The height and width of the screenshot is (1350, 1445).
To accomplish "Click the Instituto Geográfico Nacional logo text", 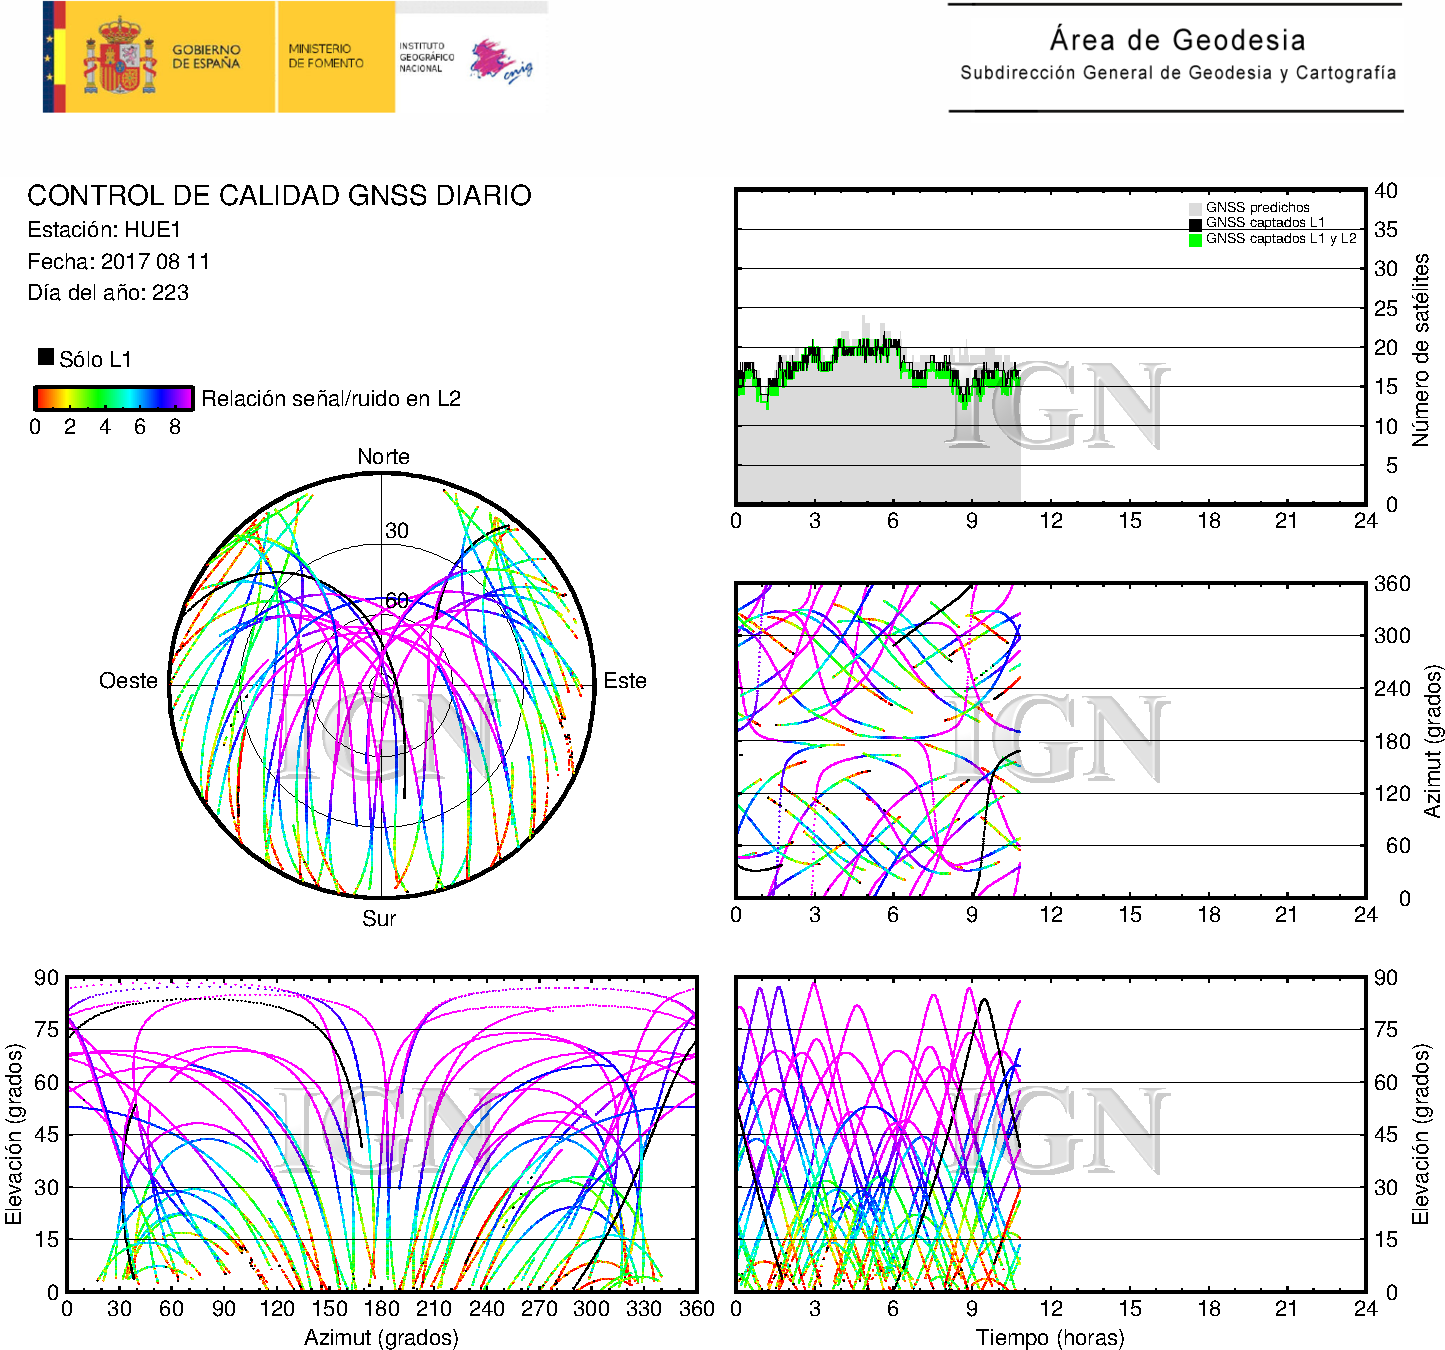I will pos(426,57).
